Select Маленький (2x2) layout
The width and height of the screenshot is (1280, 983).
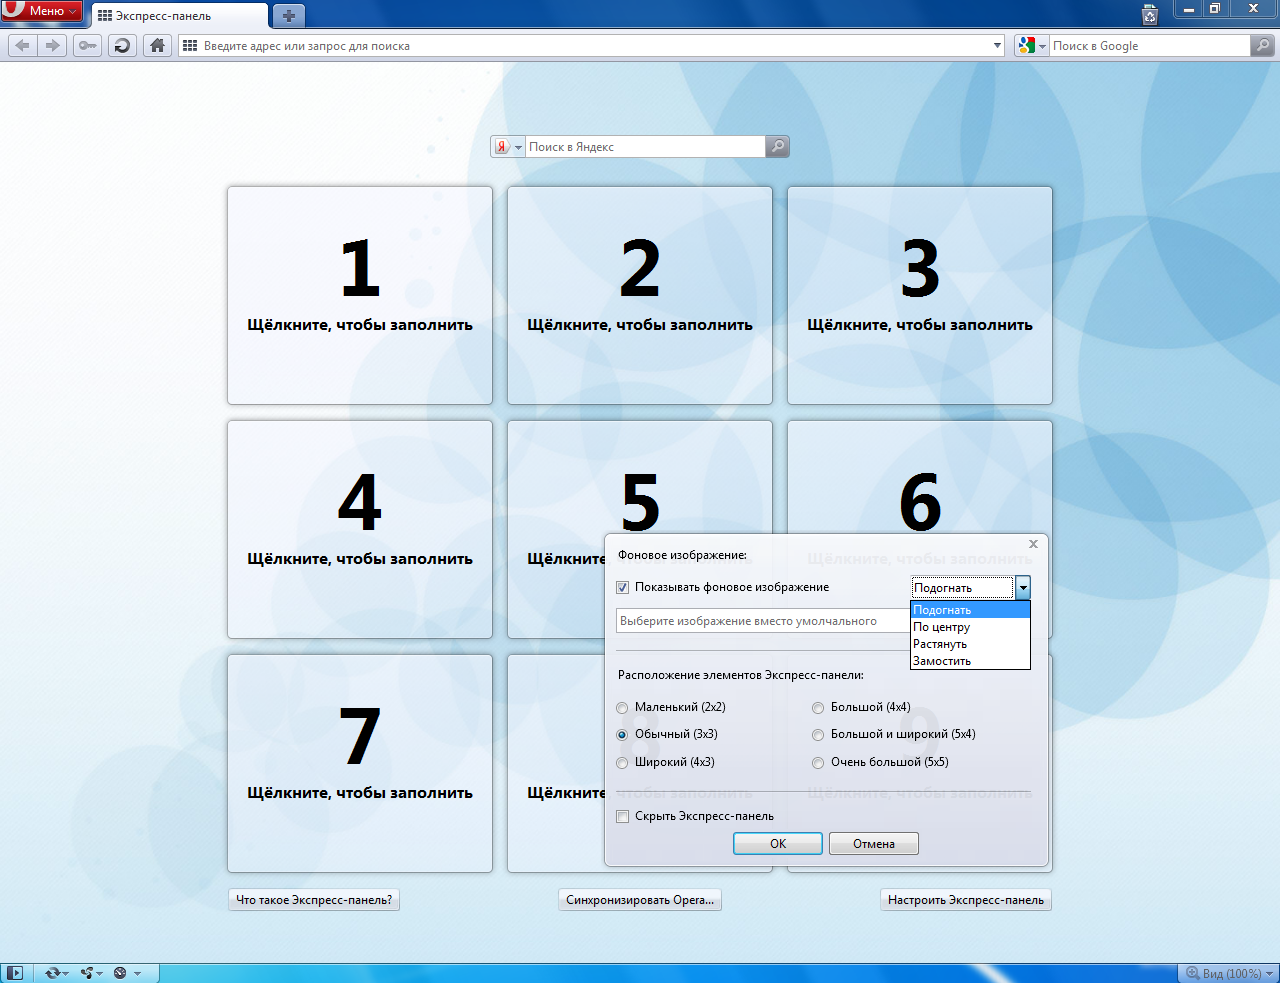(622, 708)
